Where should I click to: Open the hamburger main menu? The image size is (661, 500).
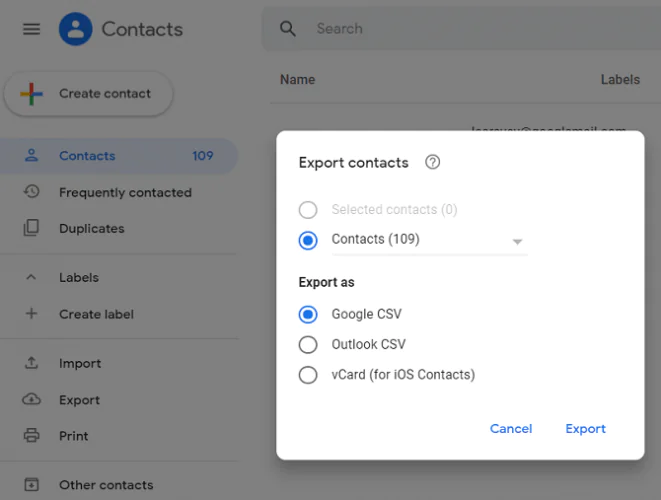(x=31, y=29)
